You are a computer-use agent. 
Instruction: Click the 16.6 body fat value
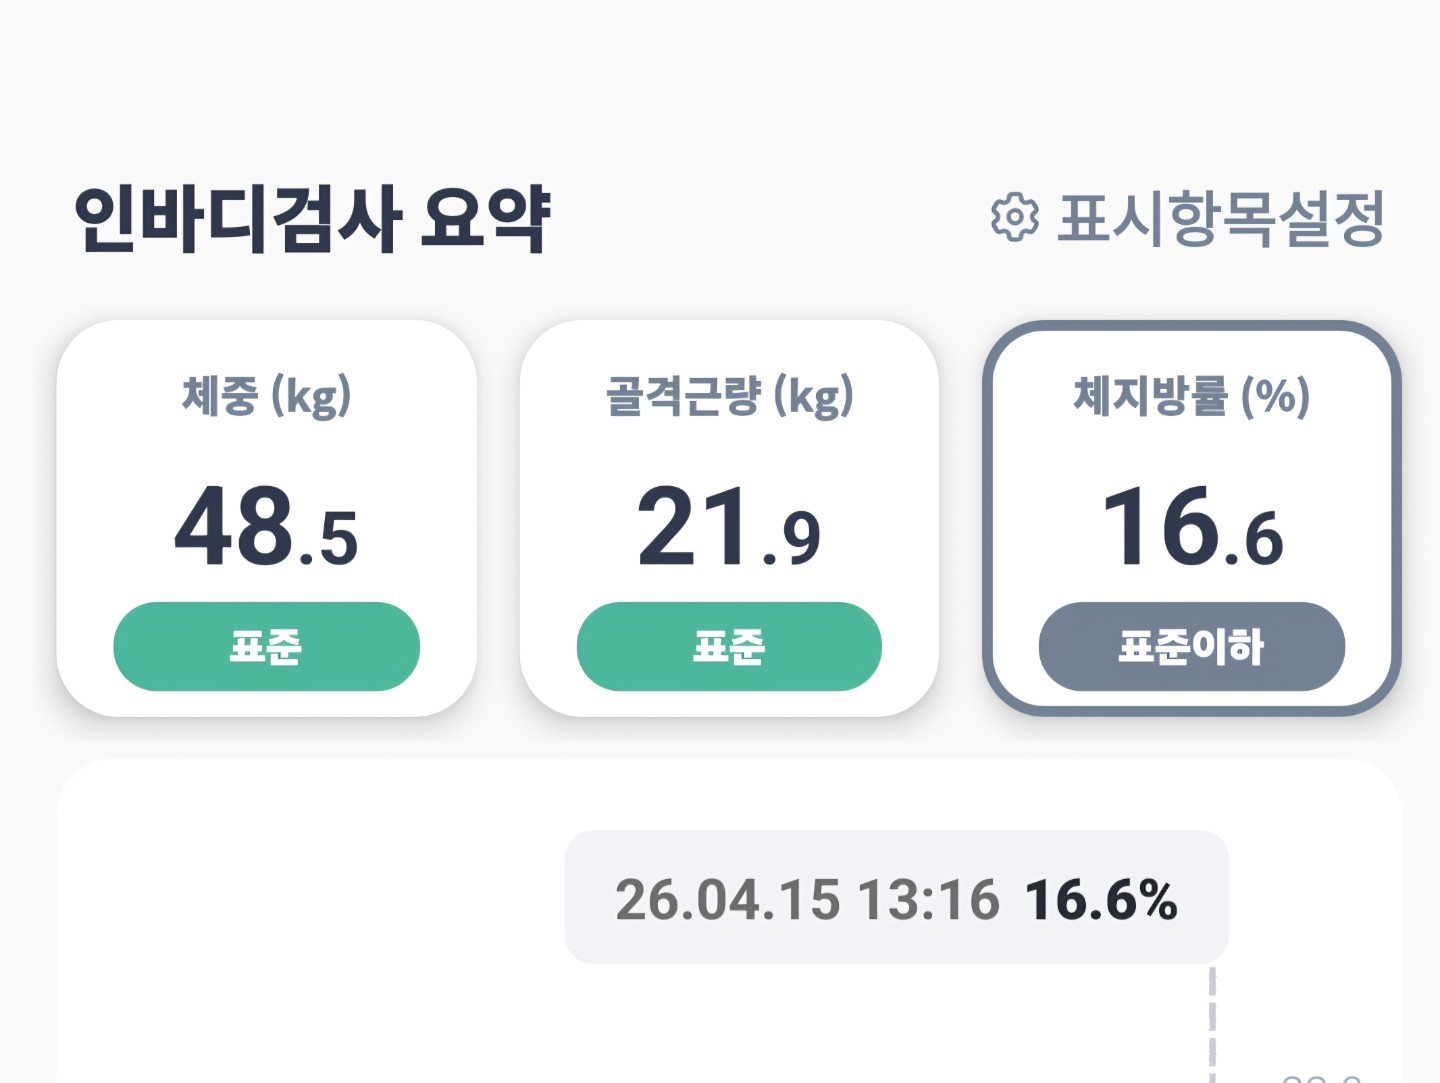point(1192,526)
